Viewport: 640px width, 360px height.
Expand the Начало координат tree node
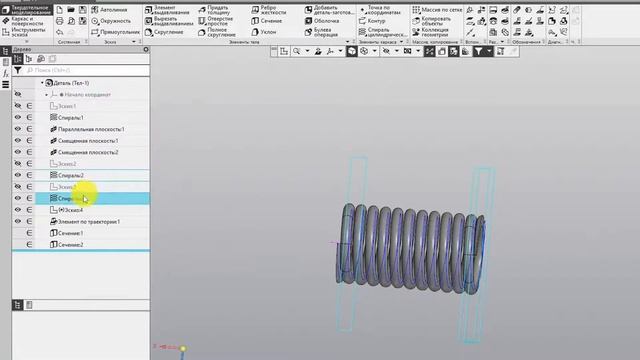[47, 95]
